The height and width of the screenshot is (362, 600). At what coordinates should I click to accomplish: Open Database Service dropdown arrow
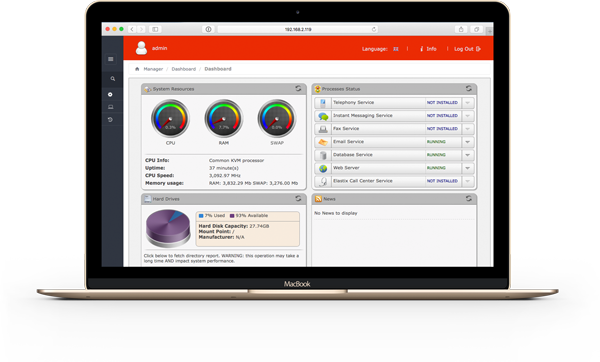coord(468,155)
